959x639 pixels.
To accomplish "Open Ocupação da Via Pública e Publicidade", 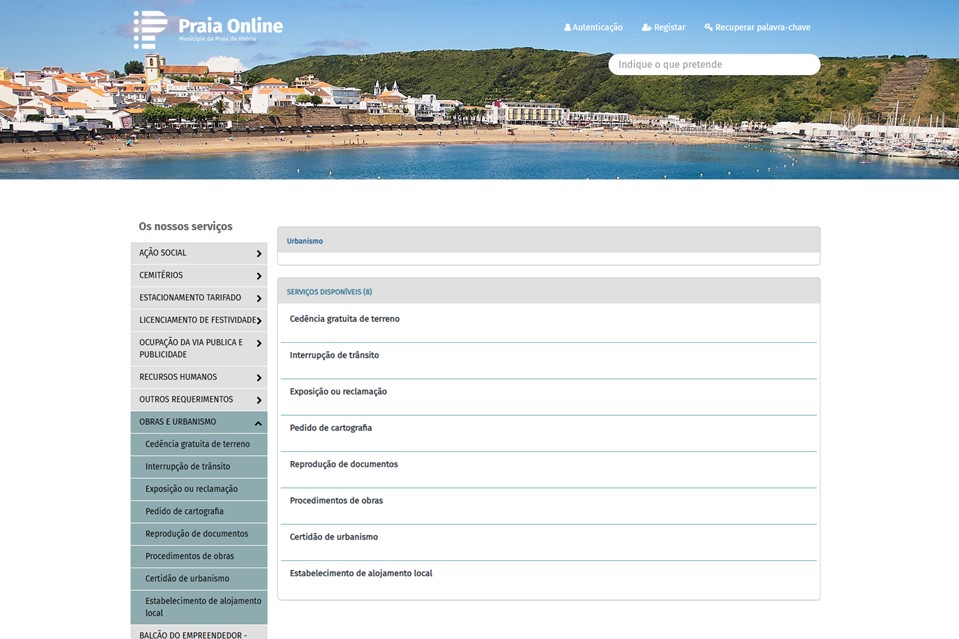I will point(190,348).
